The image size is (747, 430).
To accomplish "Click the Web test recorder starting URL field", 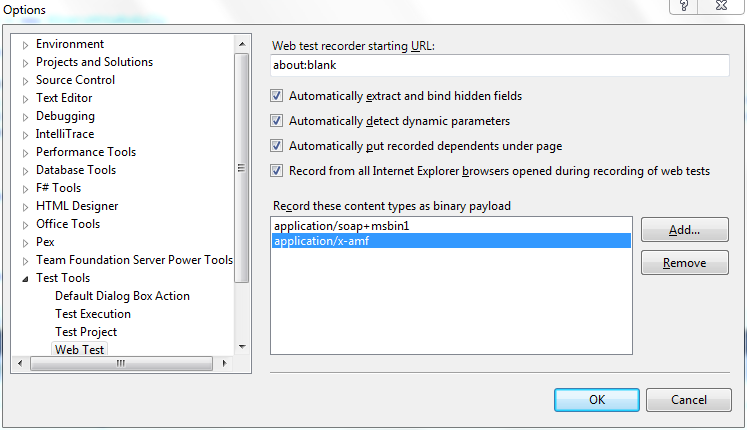I will tap(500, 65).
